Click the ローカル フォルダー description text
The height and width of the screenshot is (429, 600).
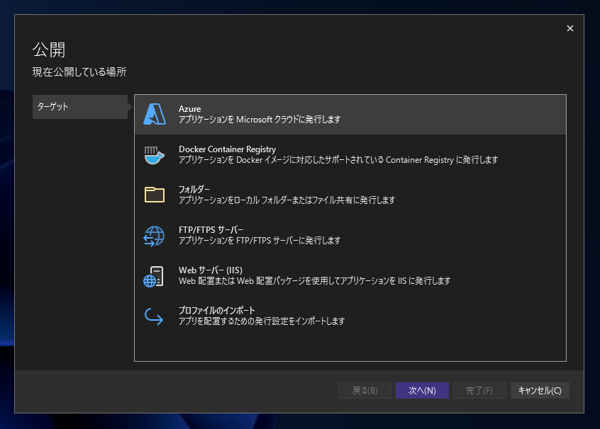coord(287,200)
